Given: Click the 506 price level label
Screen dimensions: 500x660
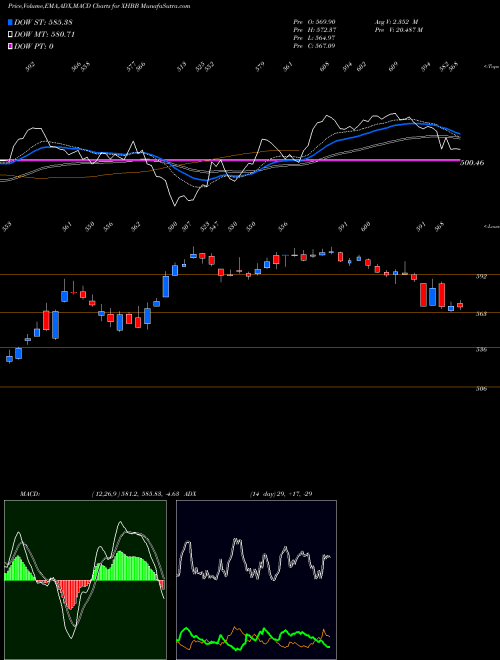Looking at the screenshot, I should pyautogui.click(x=481, y=389).
